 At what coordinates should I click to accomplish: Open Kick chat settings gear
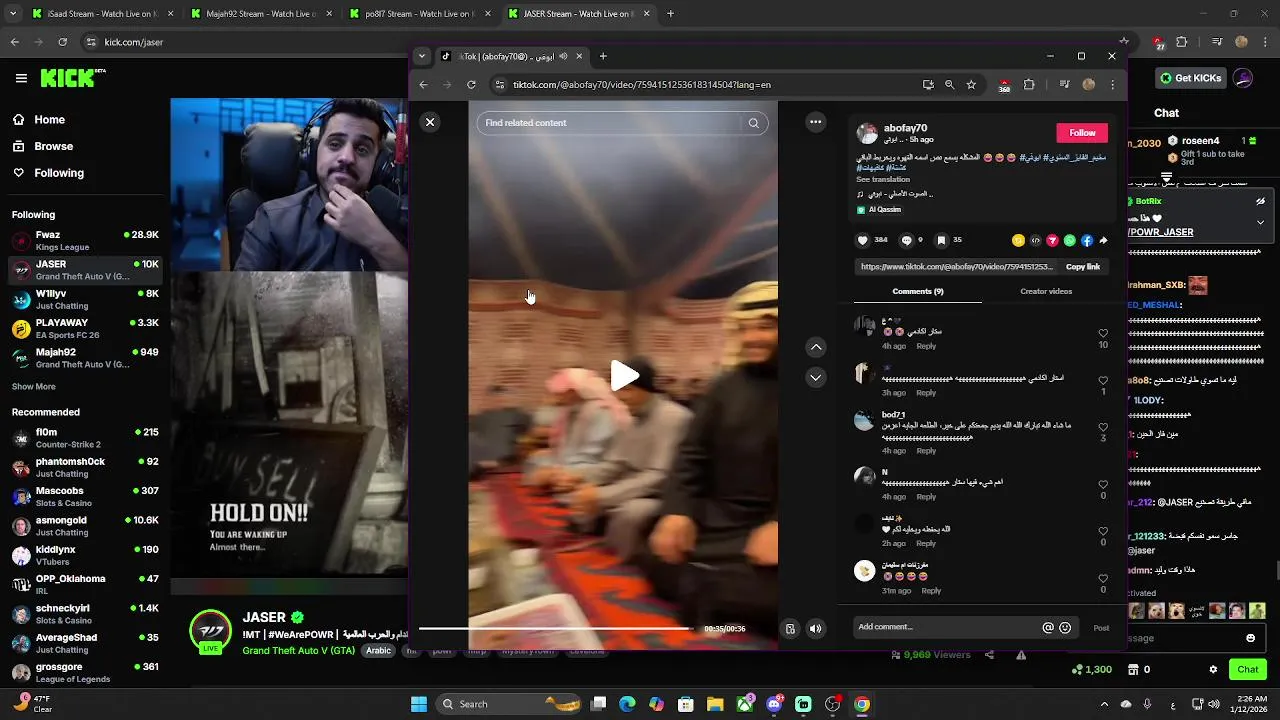click(1213, 670)
